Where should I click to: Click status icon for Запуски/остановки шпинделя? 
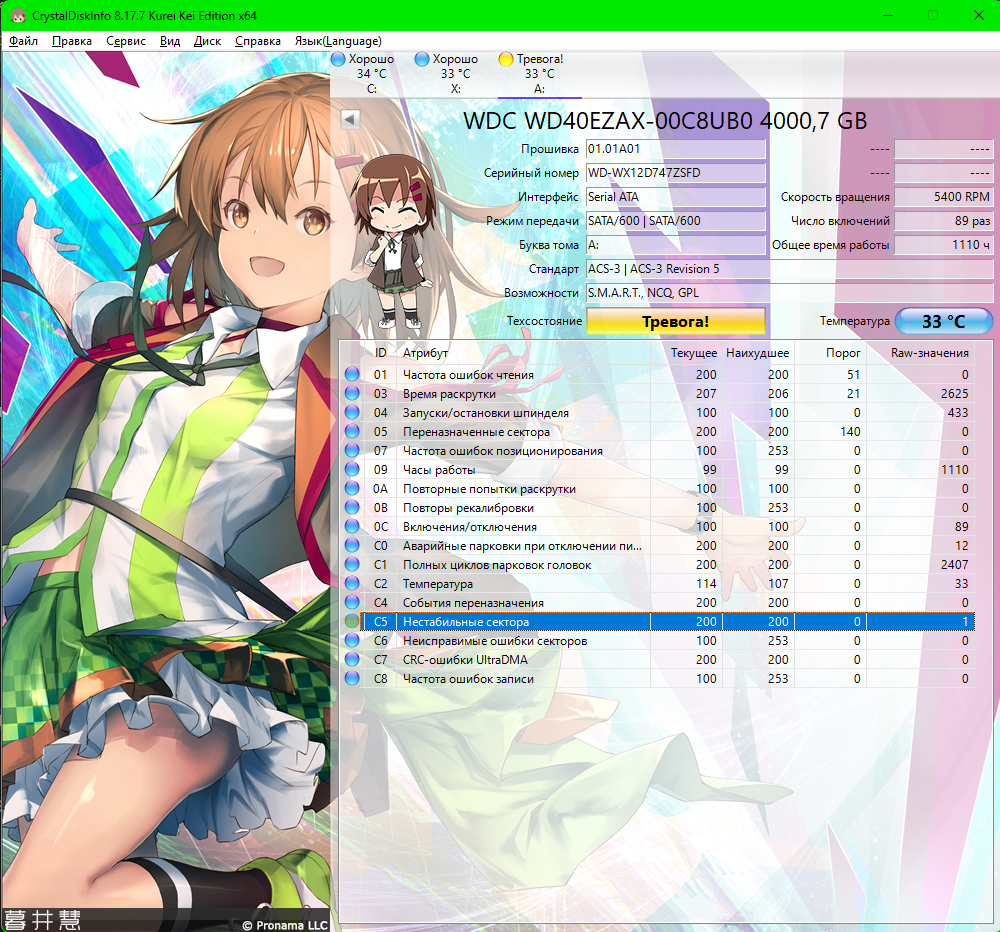point(352,413)
